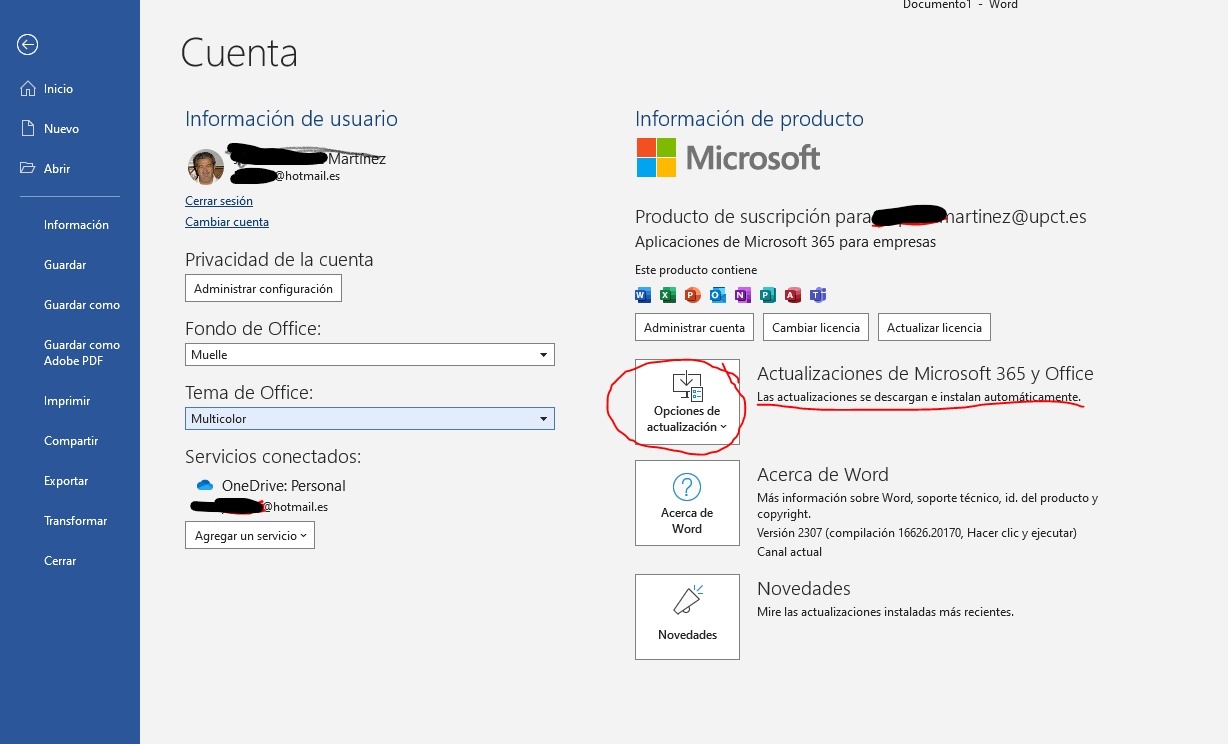Open the Novedades megaphone button
This screenshot has height=744, width=1228.
point(687,616)
